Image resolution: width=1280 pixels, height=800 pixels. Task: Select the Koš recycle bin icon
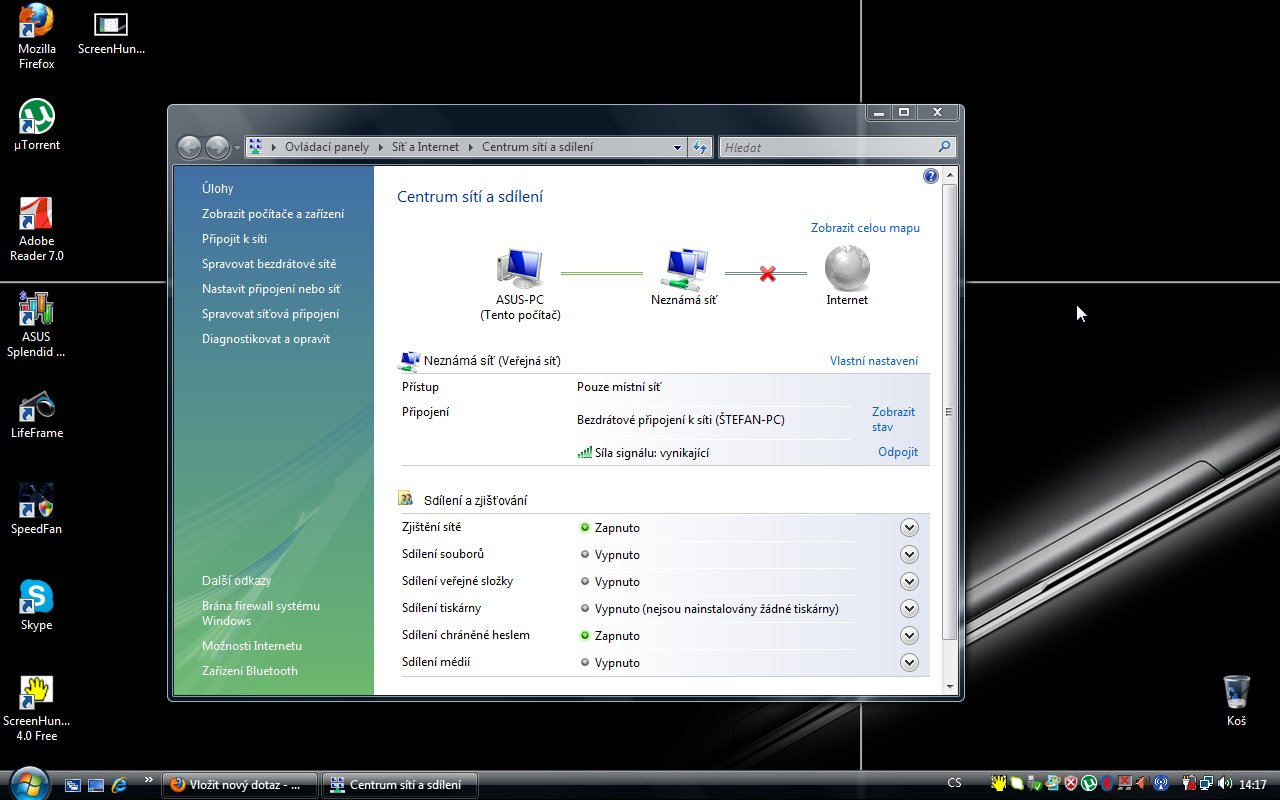[x=1237, y=701]
